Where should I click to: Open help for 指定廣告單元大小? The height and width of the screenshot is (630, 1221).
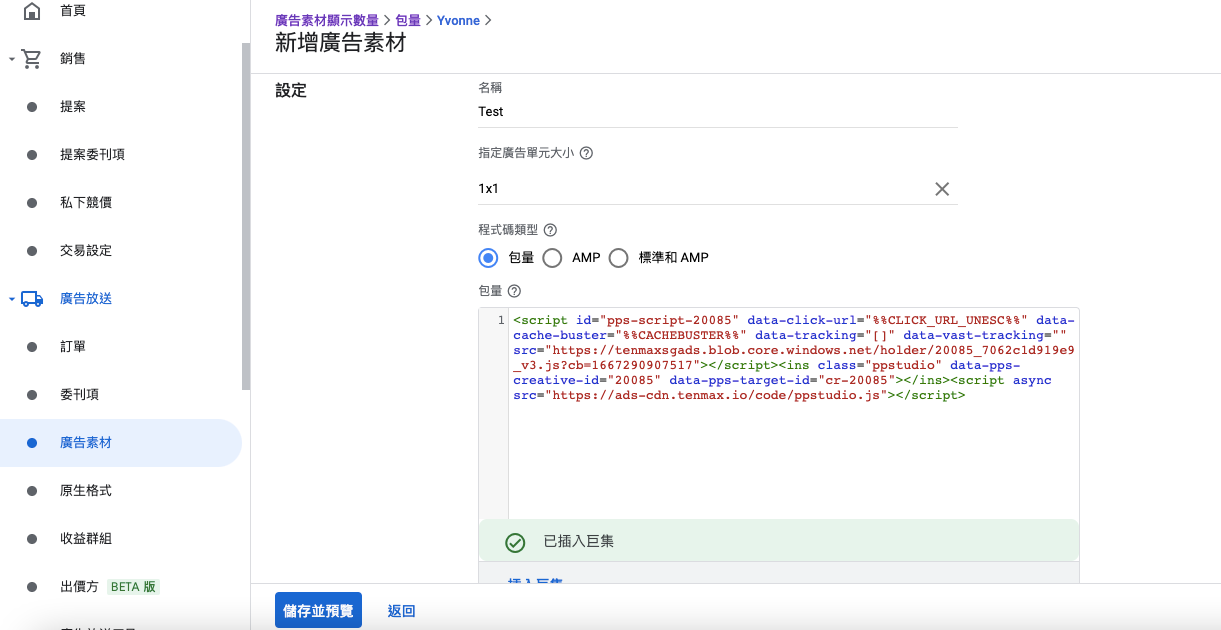pyautogui.click(x=587, y=153)
